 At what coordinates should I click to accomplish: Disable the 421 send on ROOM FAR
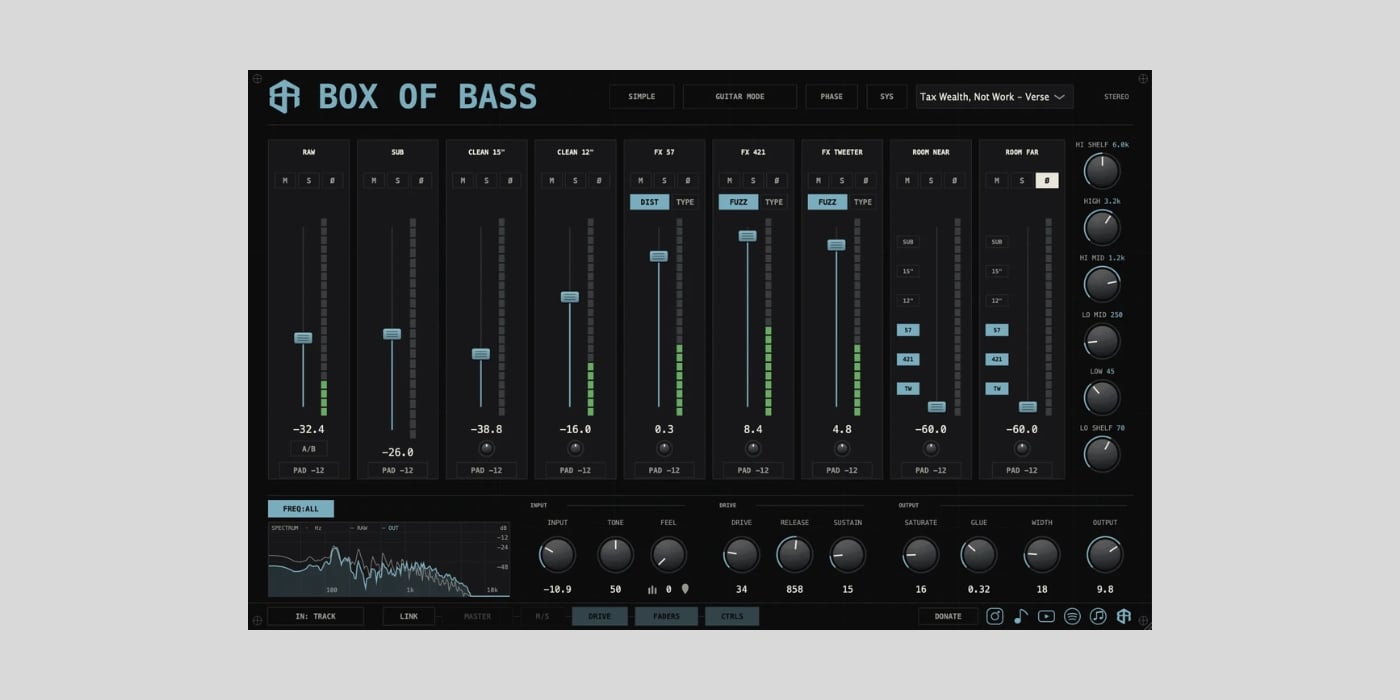tap(996, 359)
